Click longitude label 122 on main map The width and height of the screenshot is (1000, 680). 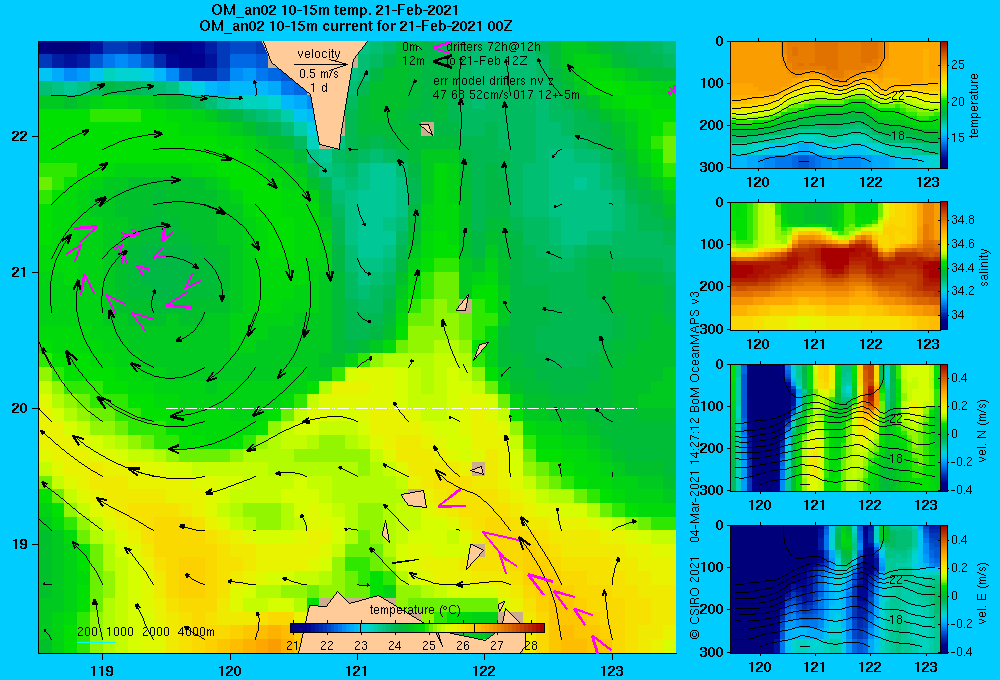pyautogui.click(x=485, y=671)
